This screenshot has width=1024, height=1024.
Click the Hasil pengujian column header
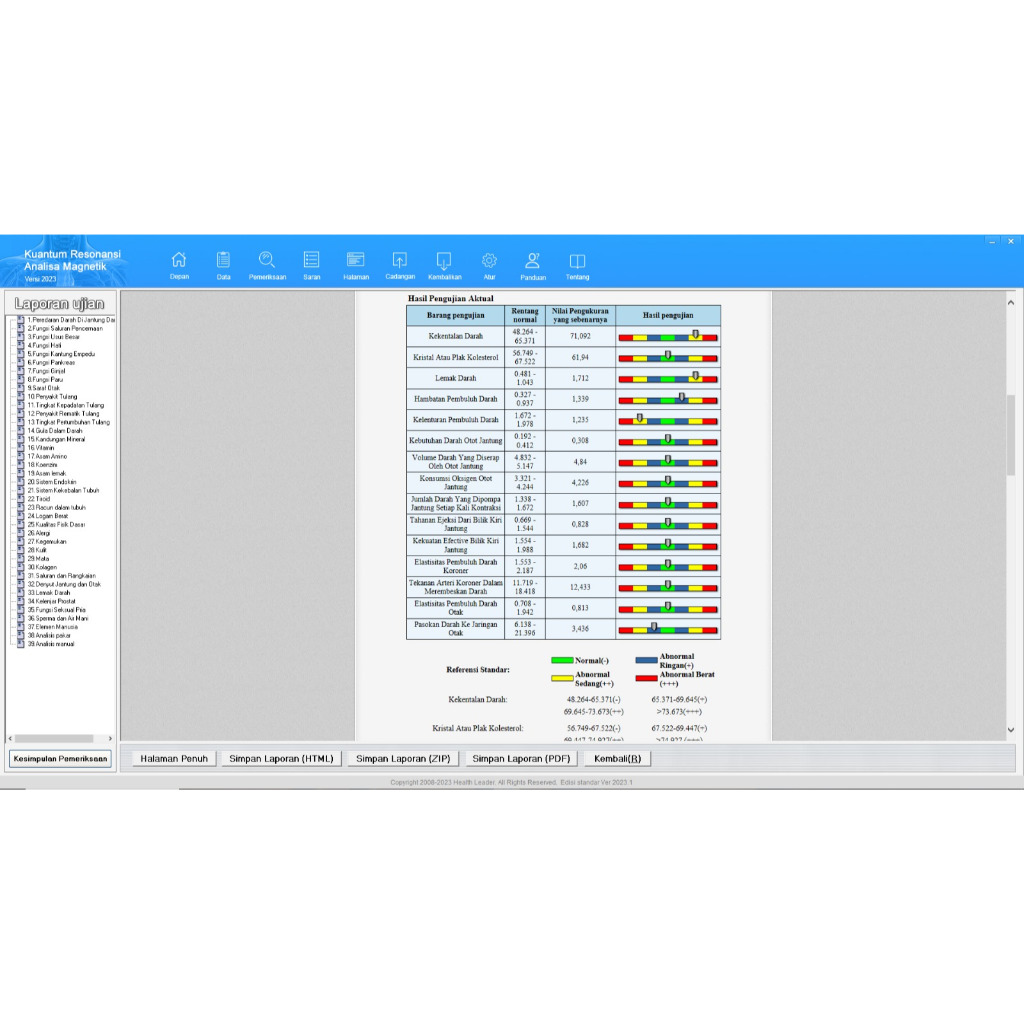668,315
